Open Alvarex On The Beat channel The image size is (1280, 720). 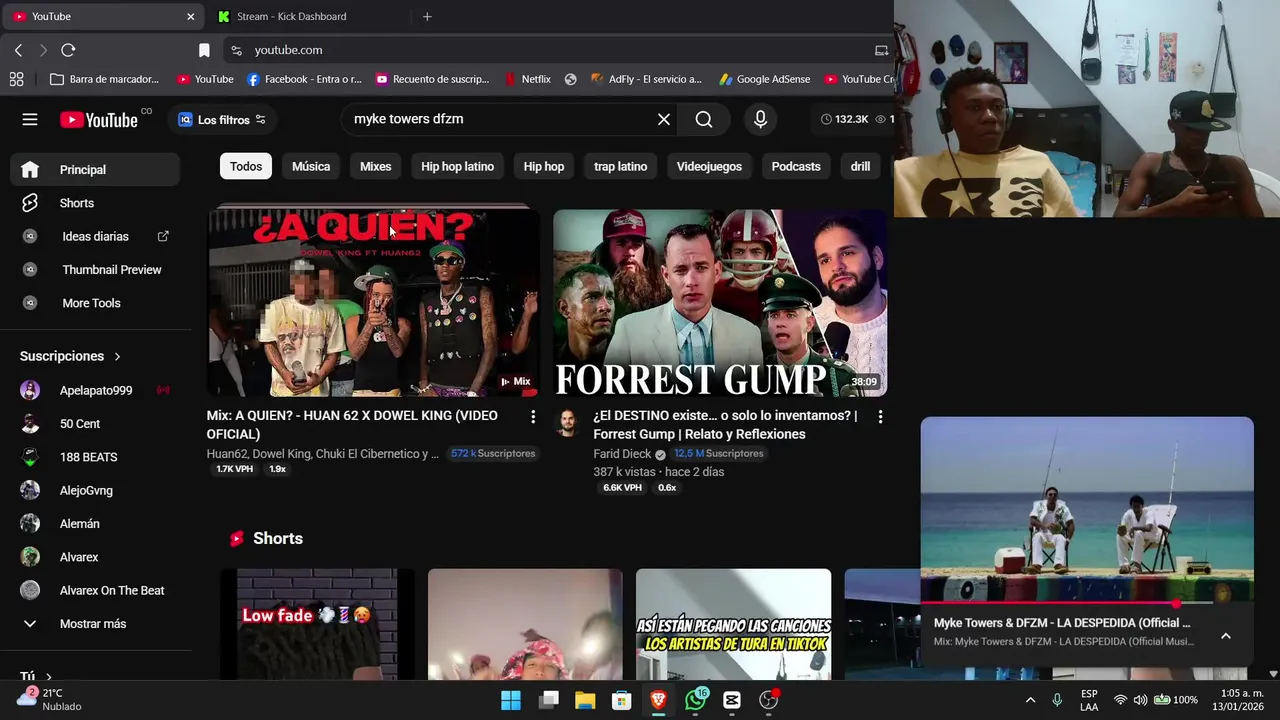tap(95, 590)
